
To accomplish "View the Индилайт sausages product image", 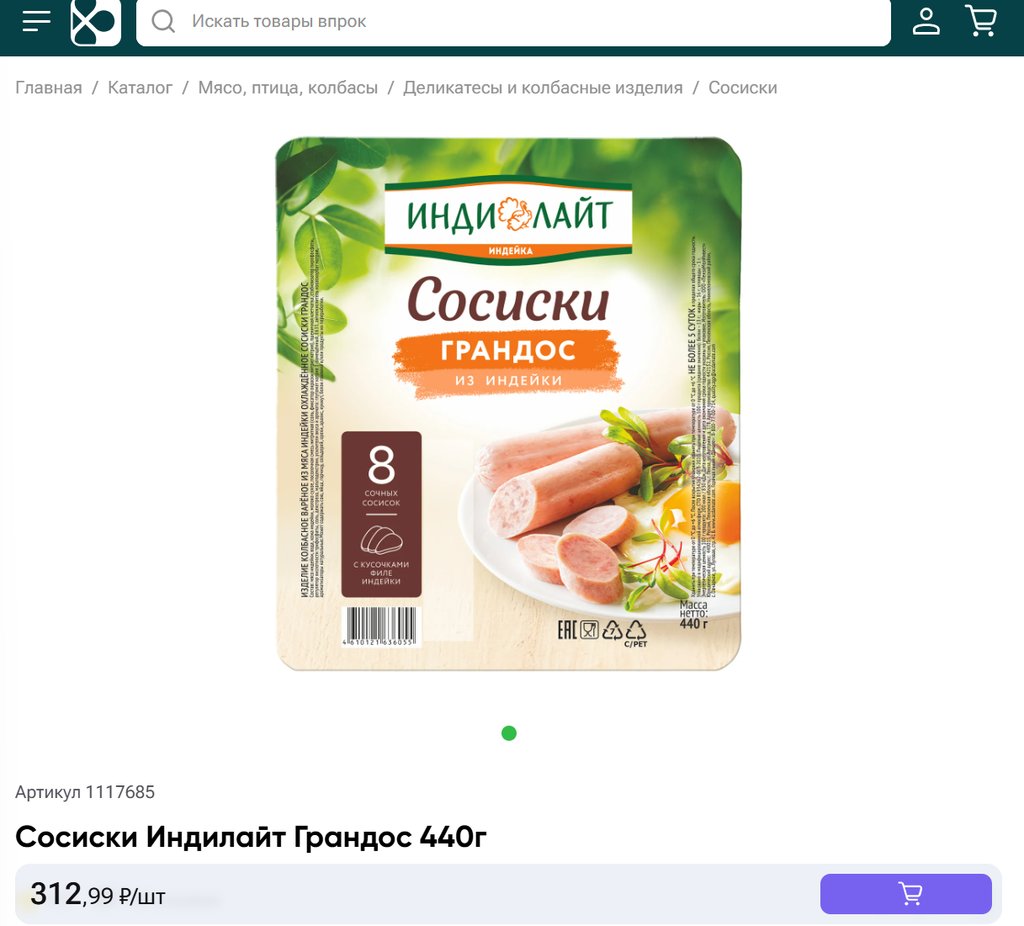I will (509, 404).
